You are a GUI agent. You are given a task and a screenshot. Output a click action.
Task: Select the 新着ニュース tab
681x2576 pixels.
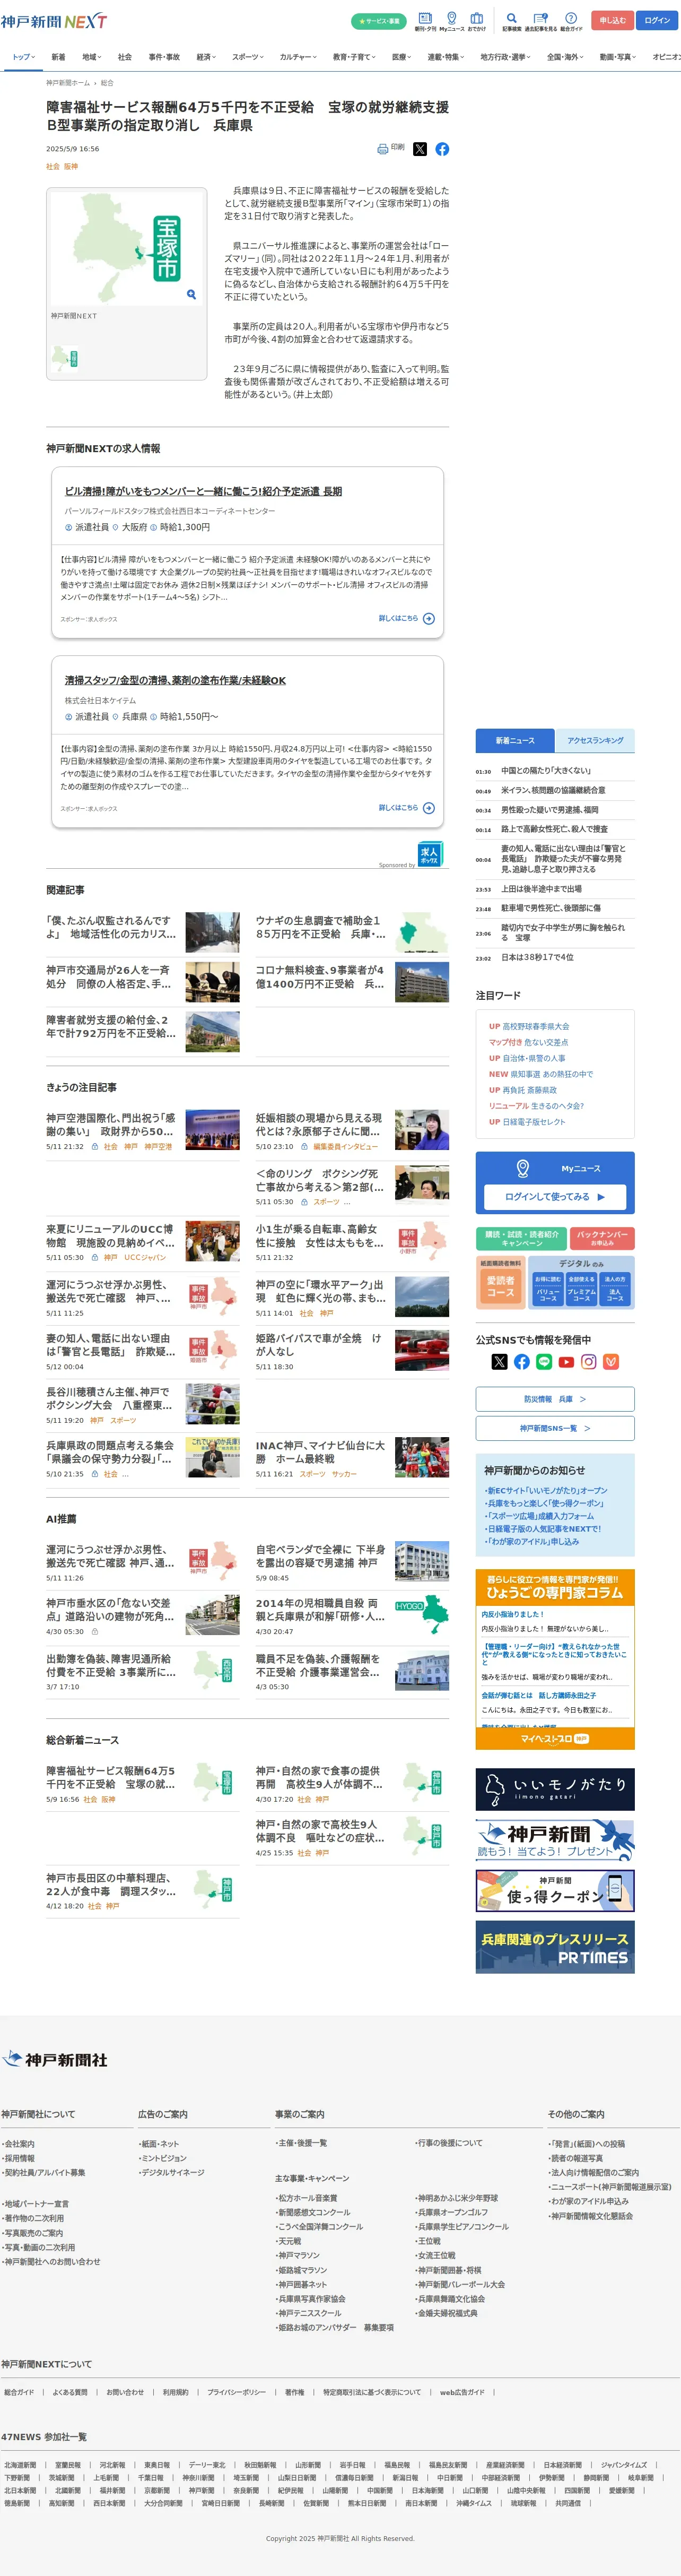(515, 740)
